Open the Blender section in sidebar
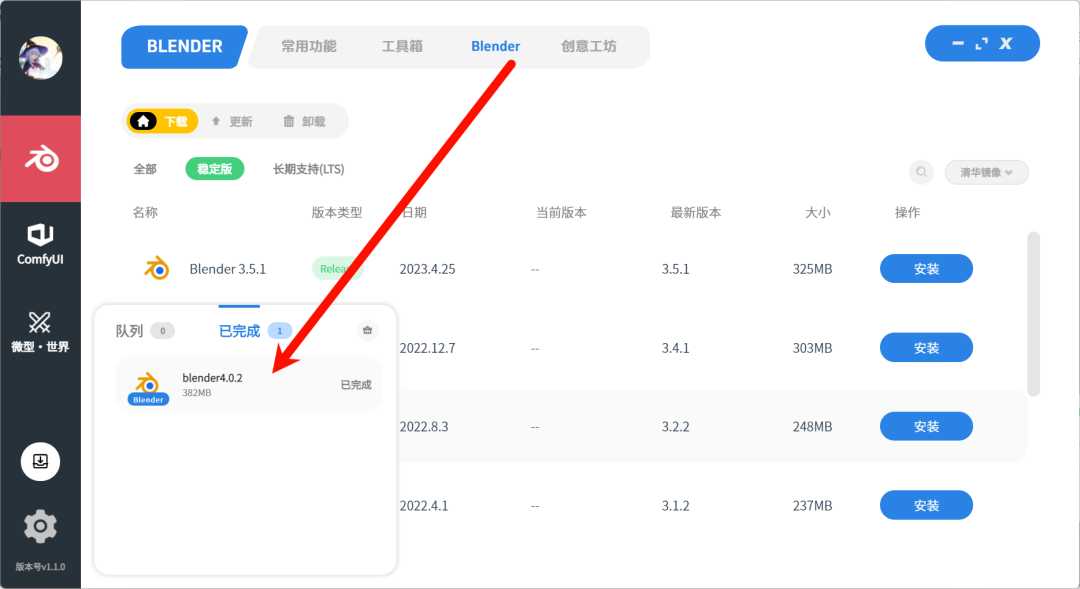The width and height of the screenshot is (1080, 589). tap(40, 159)
